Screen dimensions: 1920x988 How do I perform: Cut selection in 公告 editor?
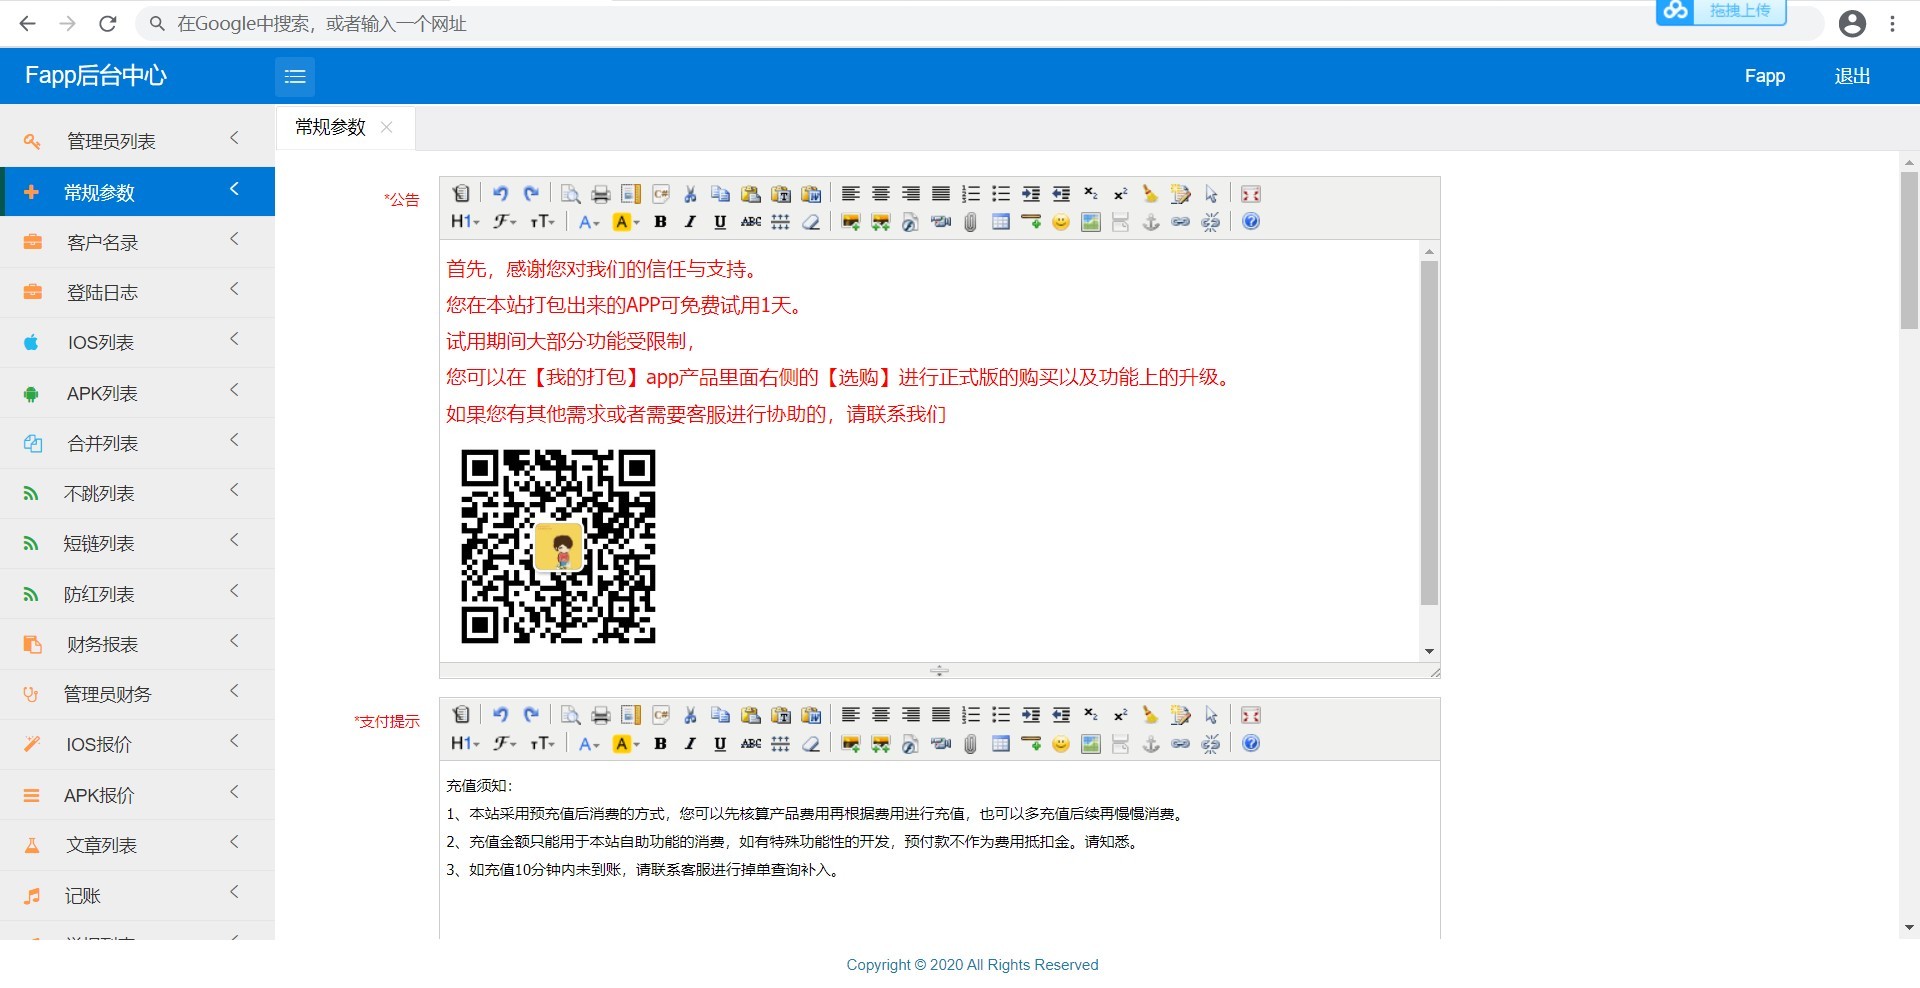click(x=691, y=194)
